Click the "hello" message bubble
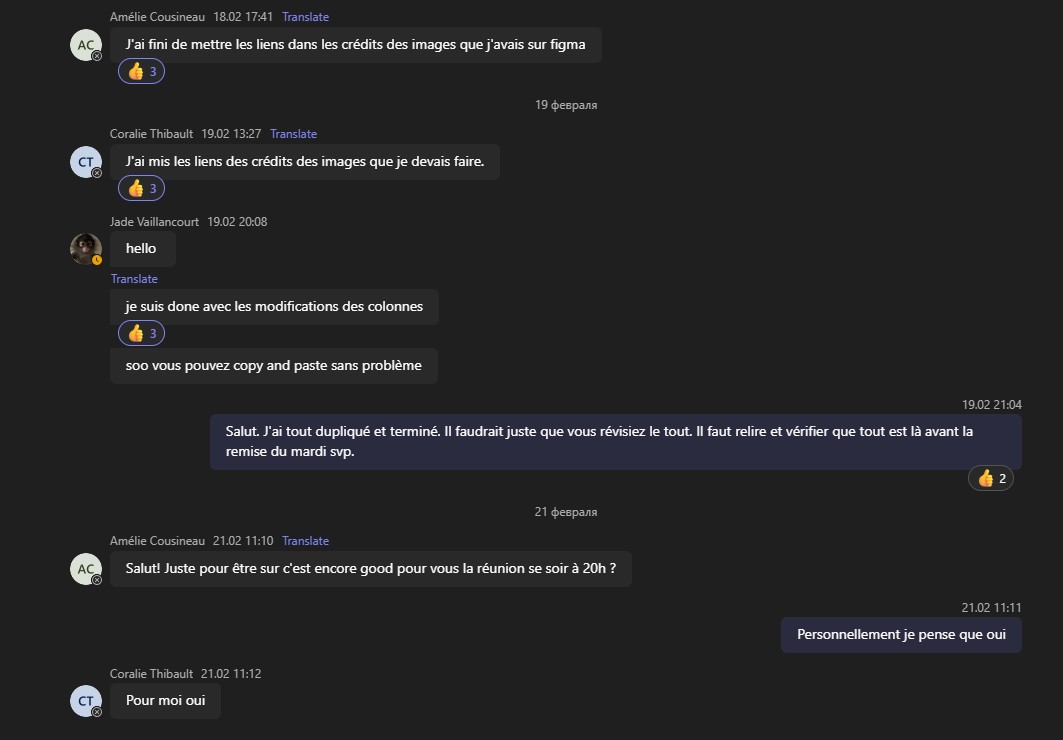This screenshot has height=740, width=1063. pos(142,249)
